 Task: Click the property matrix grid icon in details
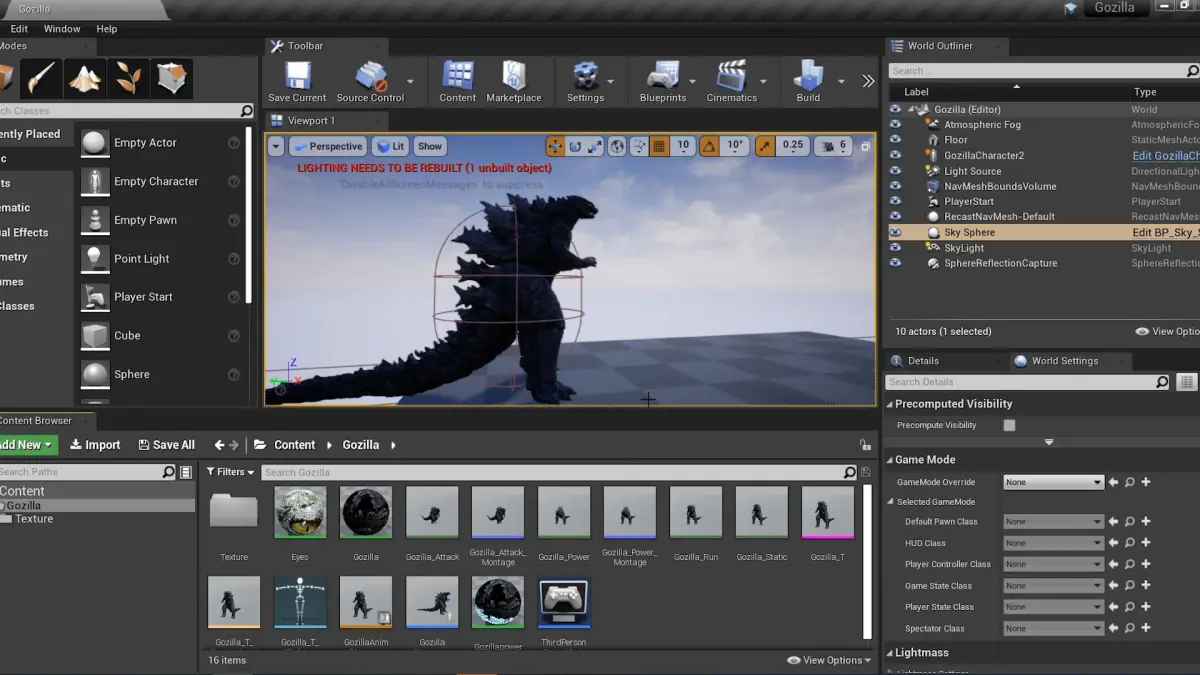(x=1187, y=382)
